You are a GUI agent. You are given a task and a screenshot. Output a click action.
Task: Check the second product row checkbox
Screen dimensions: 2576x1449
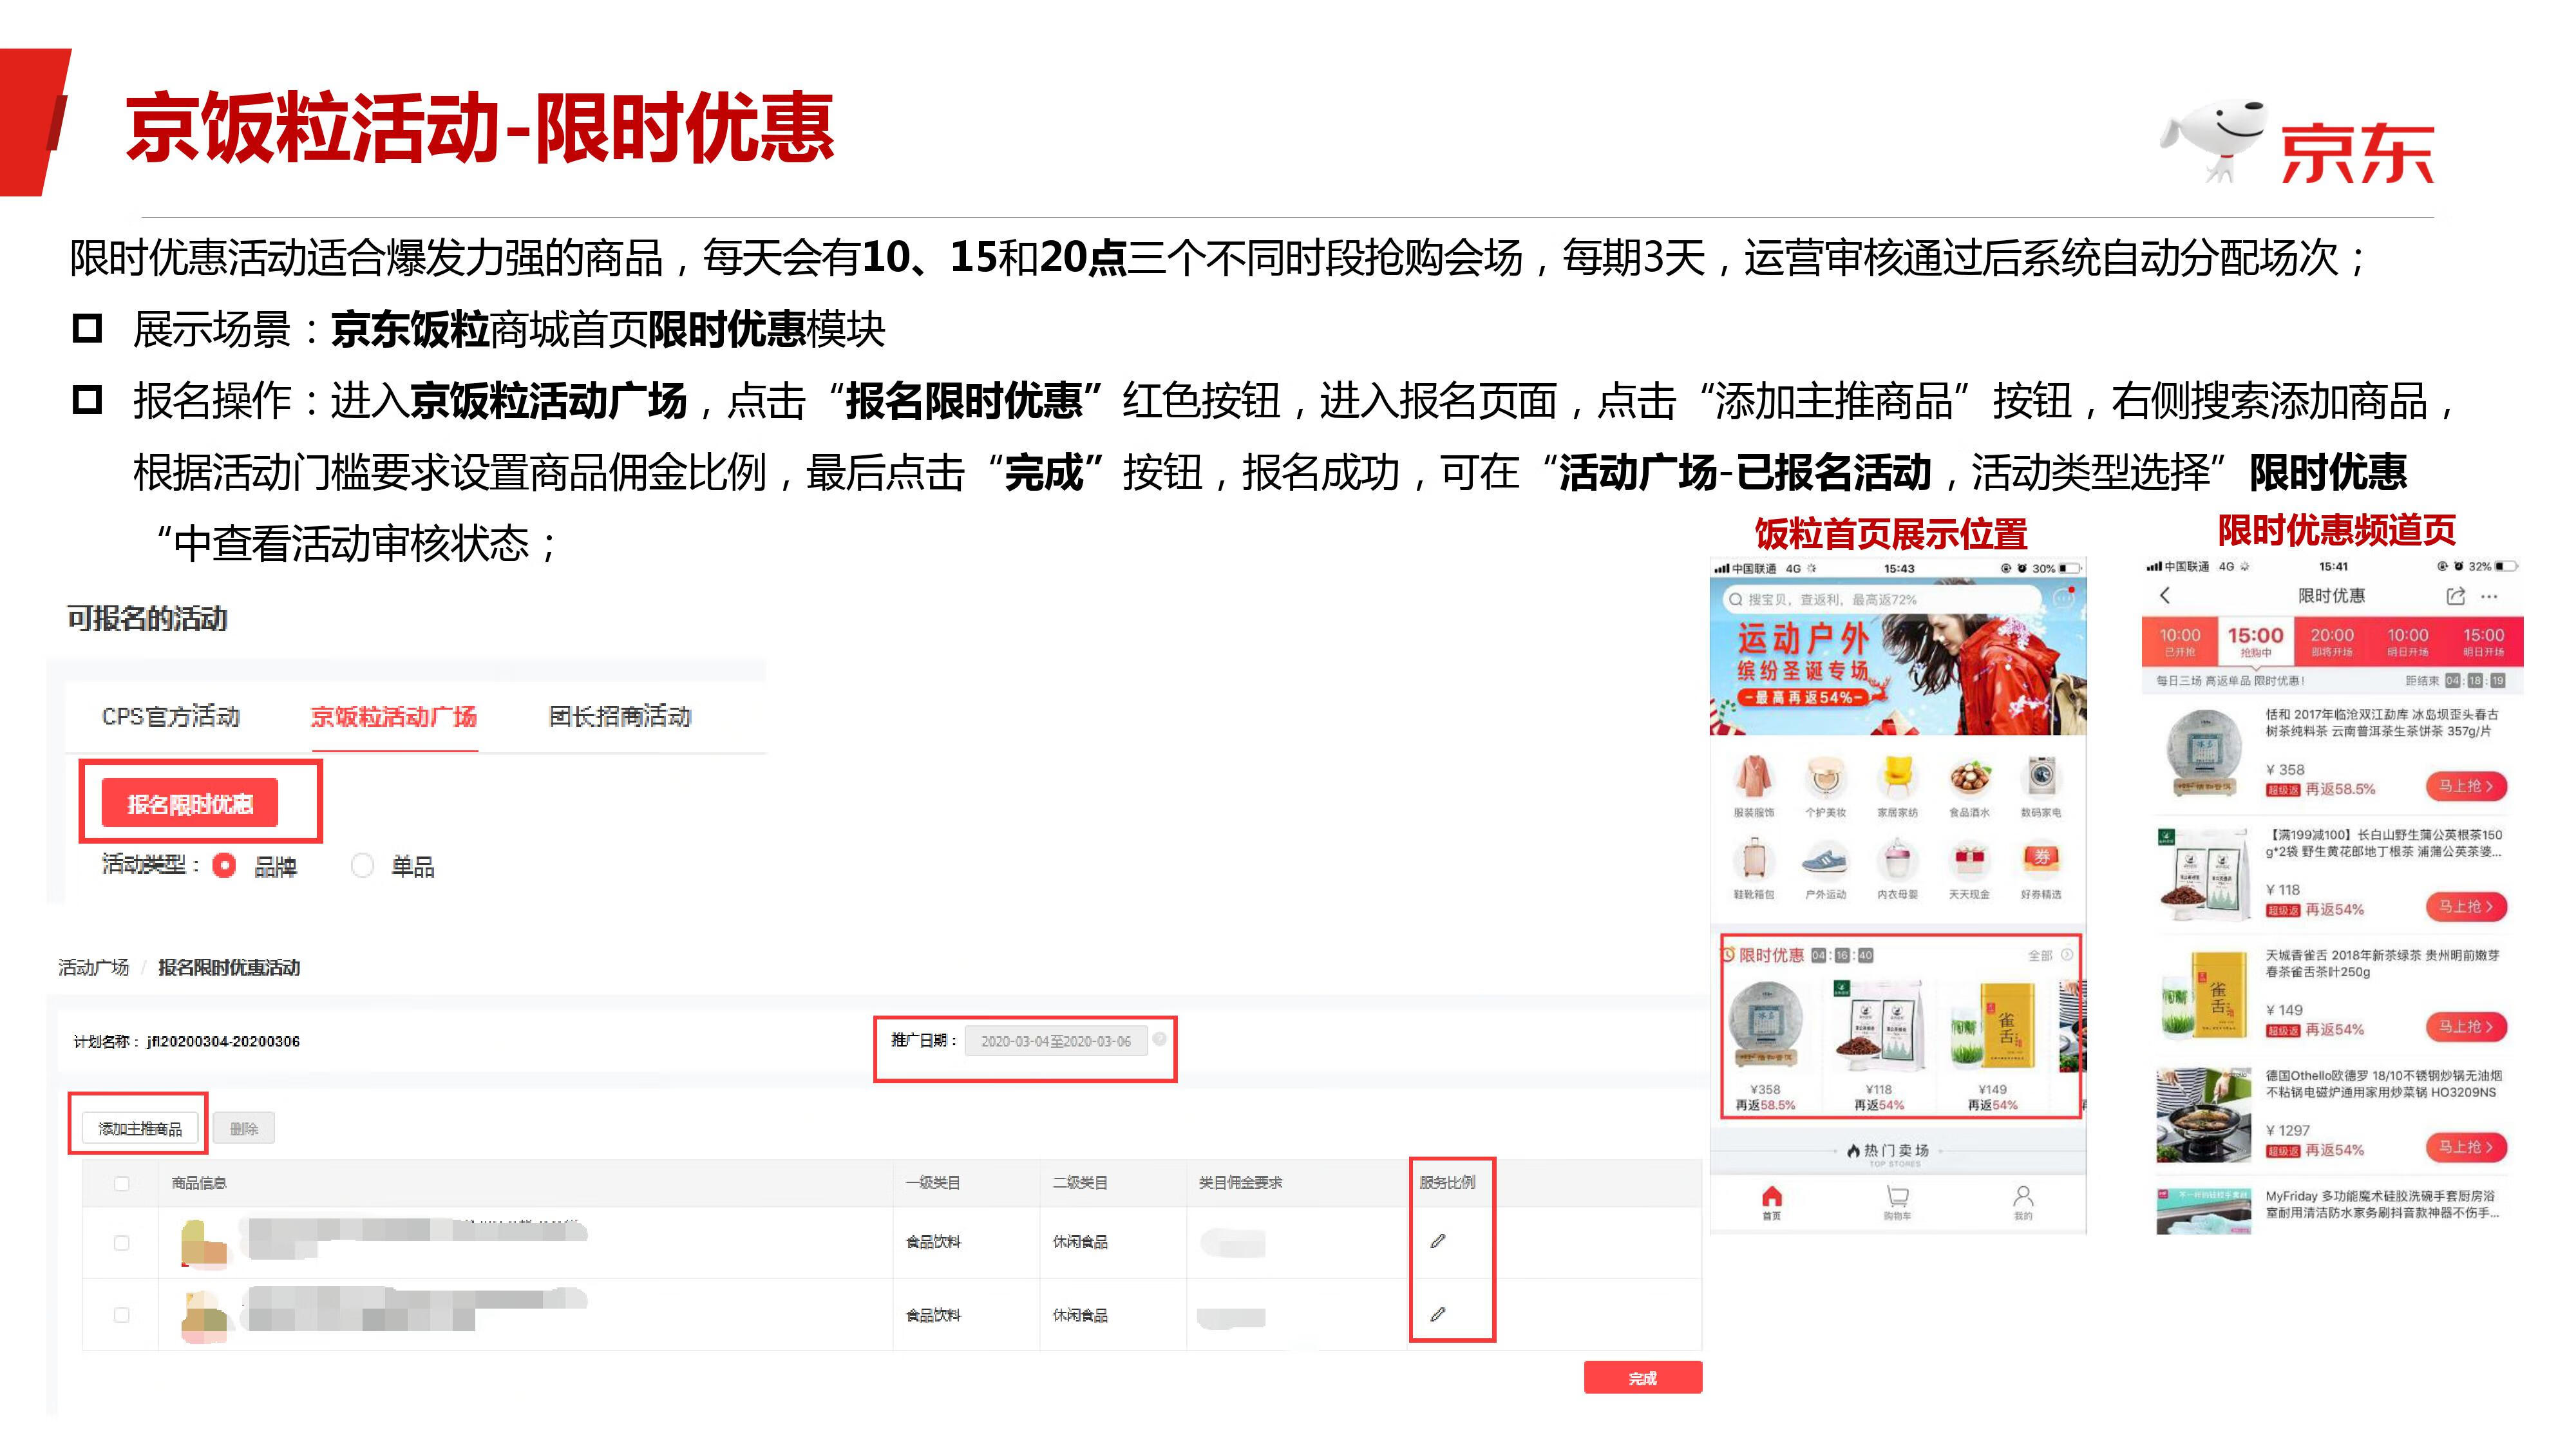[x=122, y=1314]
